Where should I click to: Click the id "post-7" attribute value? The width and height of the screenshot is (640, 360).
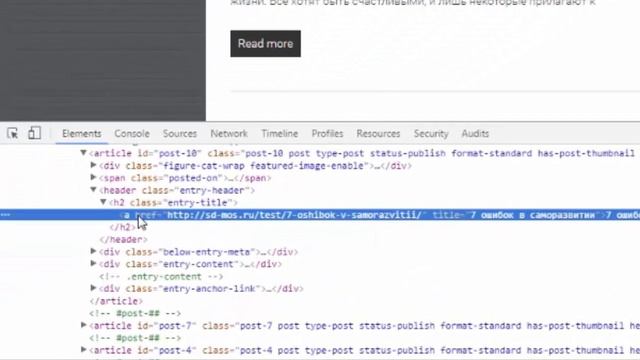(177, 326)
